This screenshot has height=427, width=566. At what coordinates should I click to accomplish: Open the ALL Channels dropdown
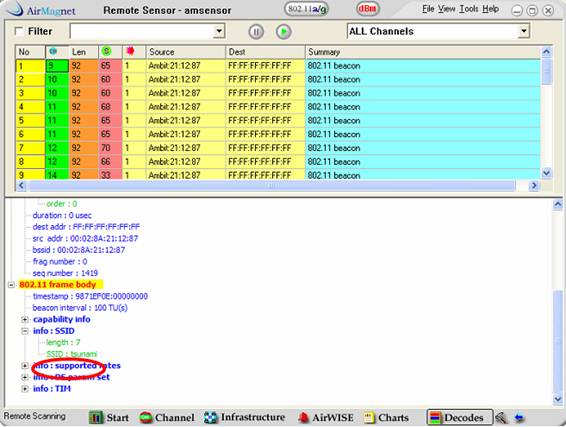pos(524,31)
